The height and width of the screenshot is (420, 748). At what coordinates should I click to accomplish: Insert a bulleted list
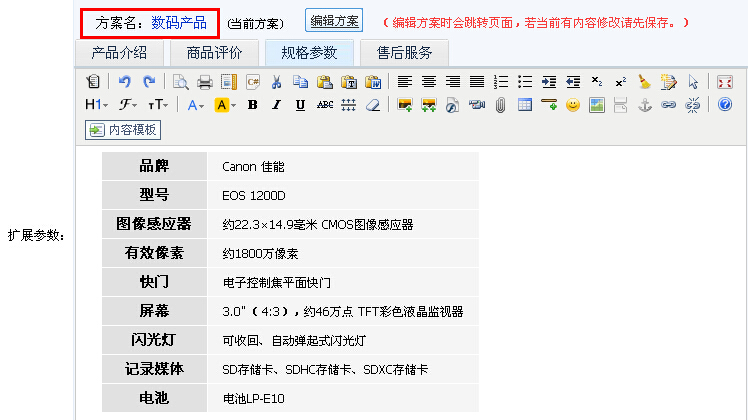tap(525, 82)
